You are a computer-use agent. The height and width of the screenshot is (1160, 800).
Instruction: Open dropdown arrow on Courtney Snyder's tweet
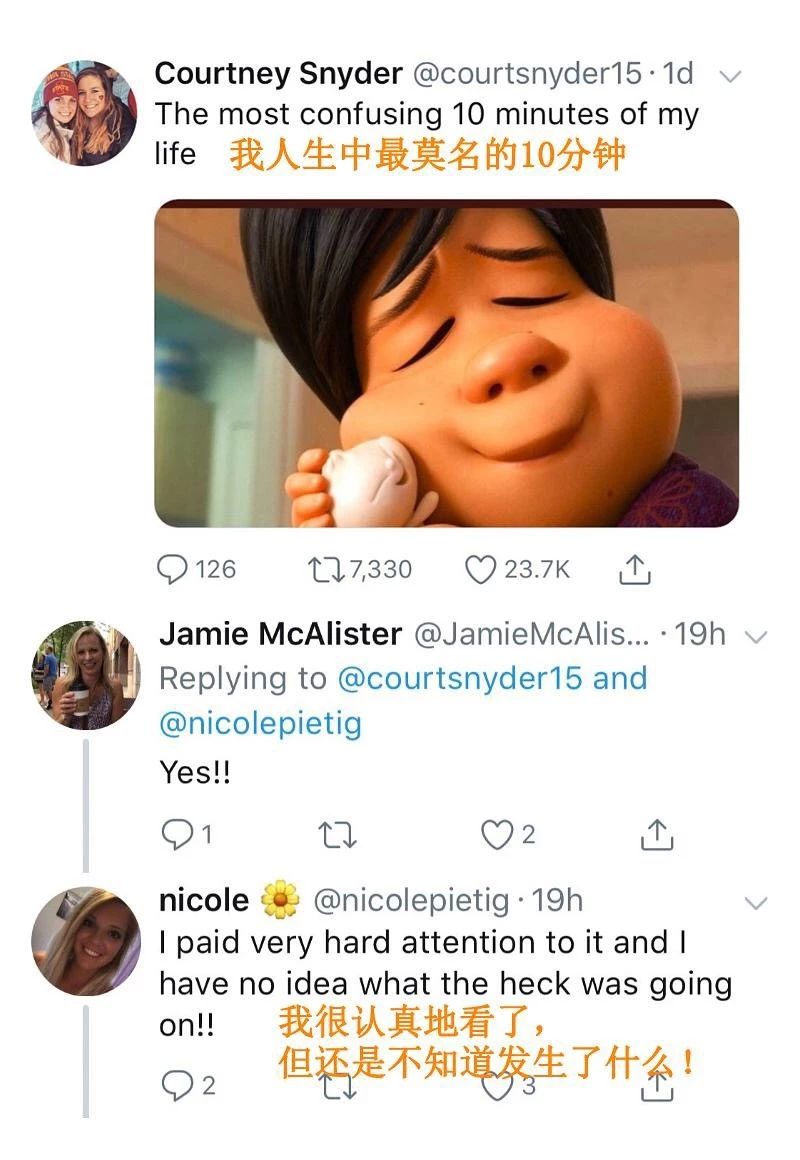click(x=730, y=76)
